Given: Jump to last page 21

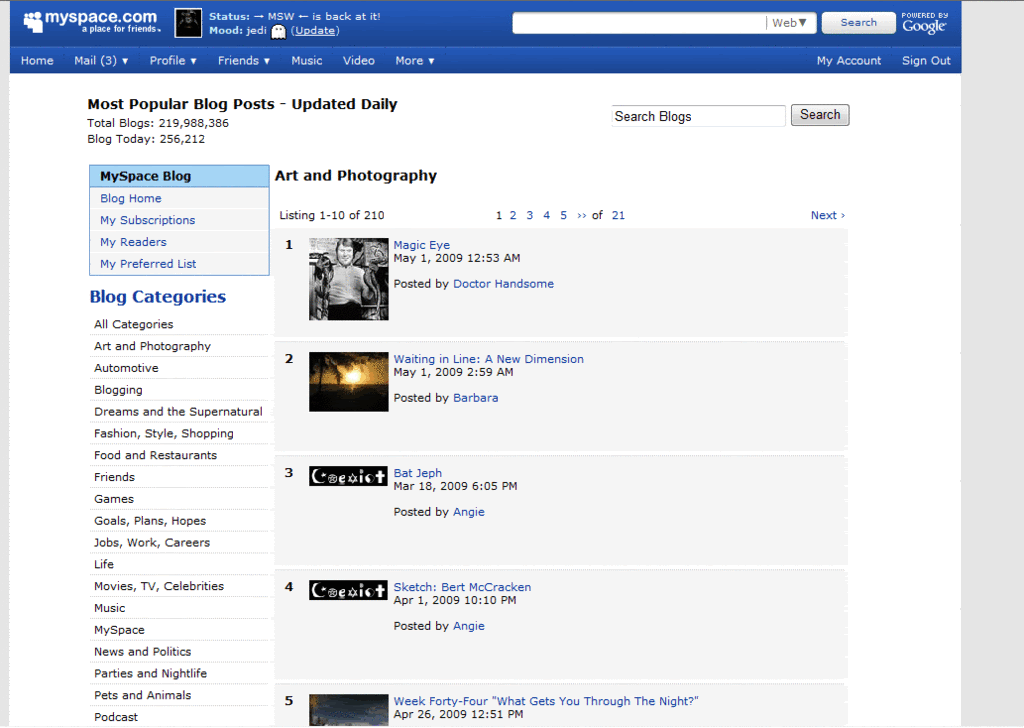Looking at the screenshot, I should point(618,215).
